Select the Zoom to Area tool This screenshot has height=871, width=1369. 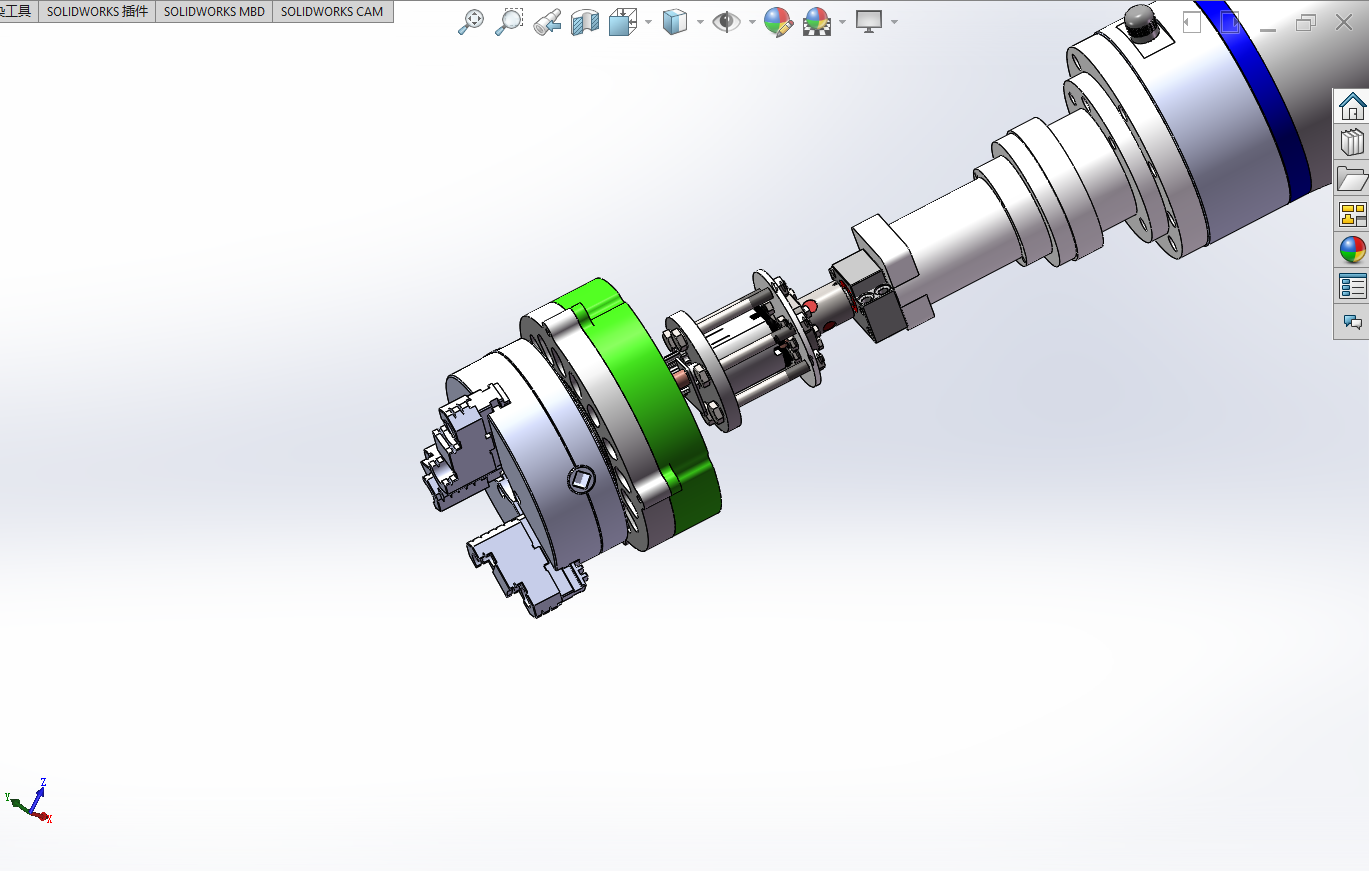(509, 22)
